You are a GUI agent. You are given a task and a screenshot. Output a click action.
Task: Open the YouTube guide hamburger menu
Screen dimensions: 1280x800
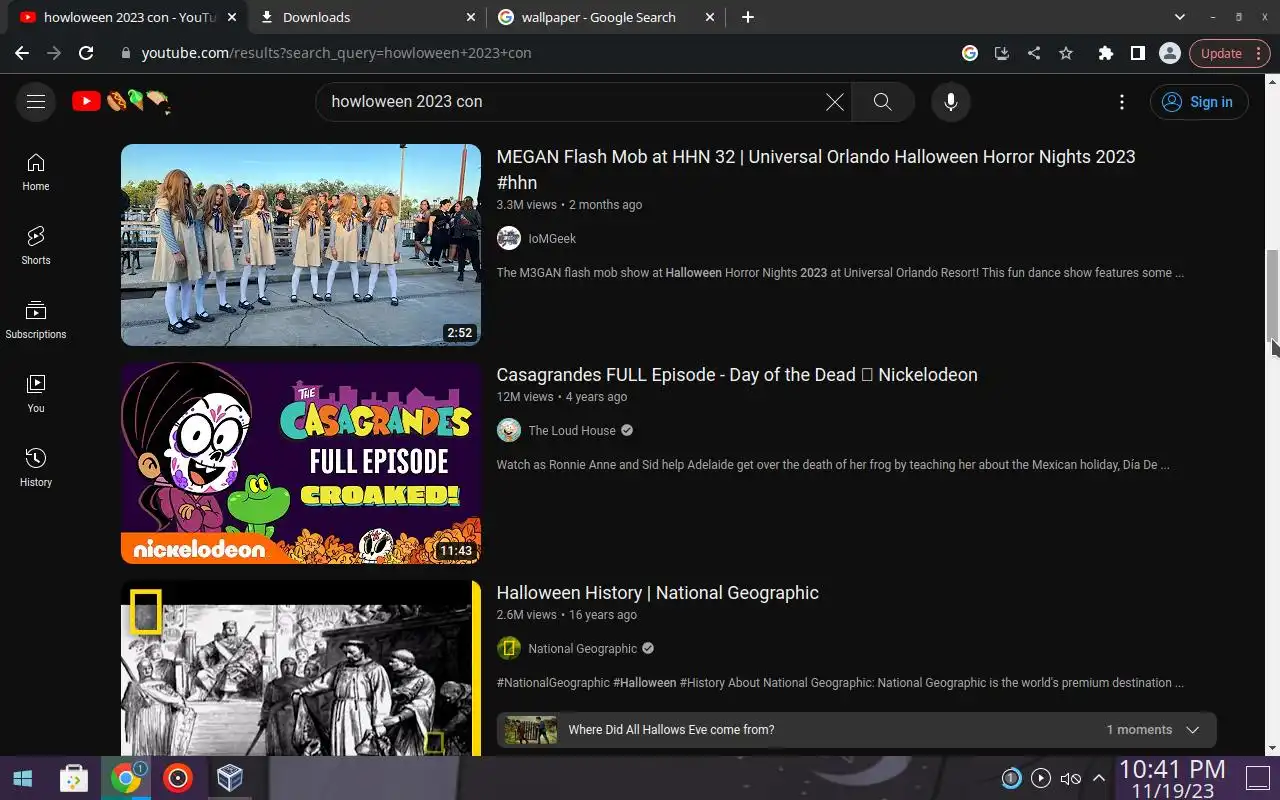coord(36,102)
